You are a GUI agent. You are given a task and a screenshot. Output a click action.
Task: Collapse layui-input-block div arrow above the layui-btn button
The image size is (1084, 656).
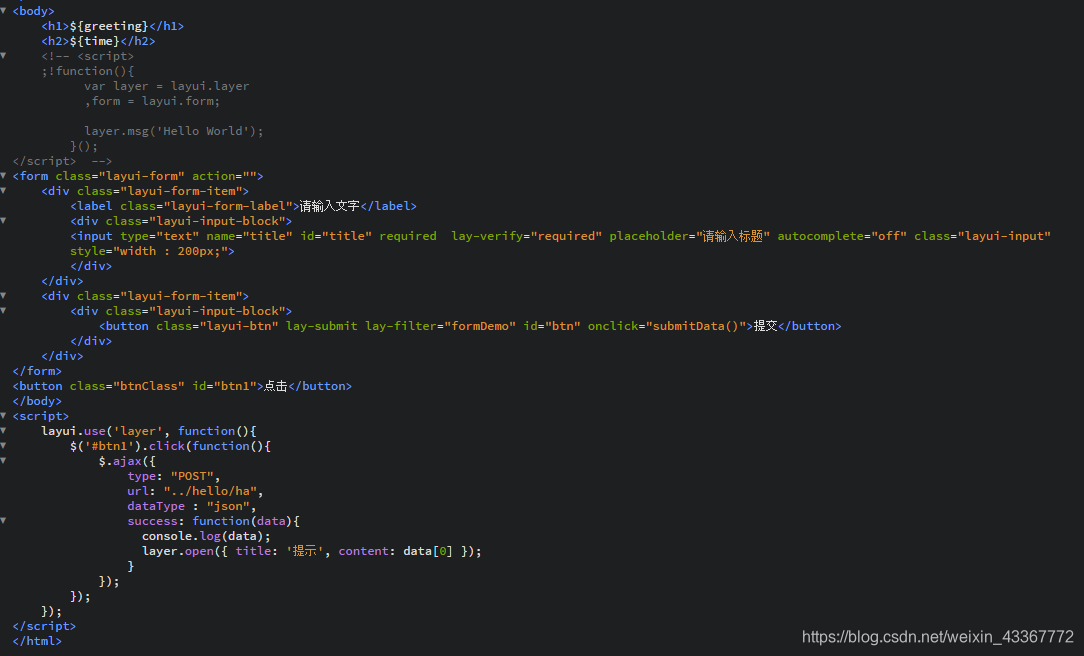click(3, 310)
